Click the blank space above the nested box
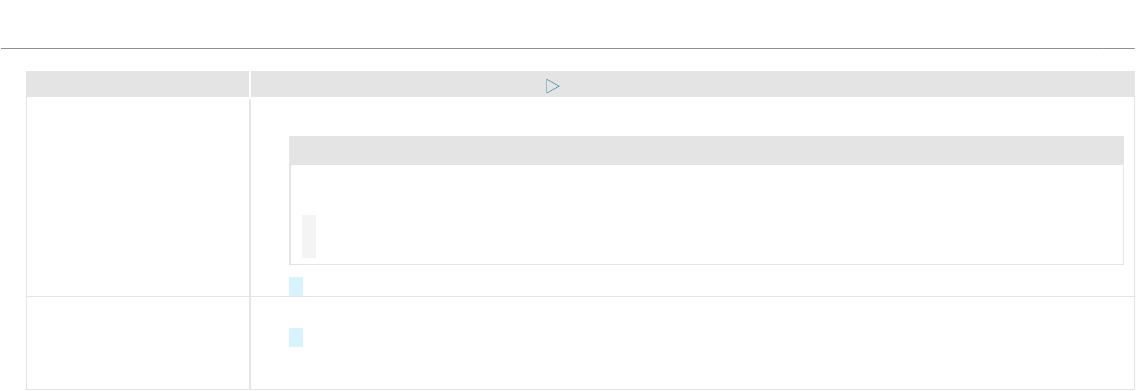This screenshot has width=1136, height=391. click(x=691, y=117)
